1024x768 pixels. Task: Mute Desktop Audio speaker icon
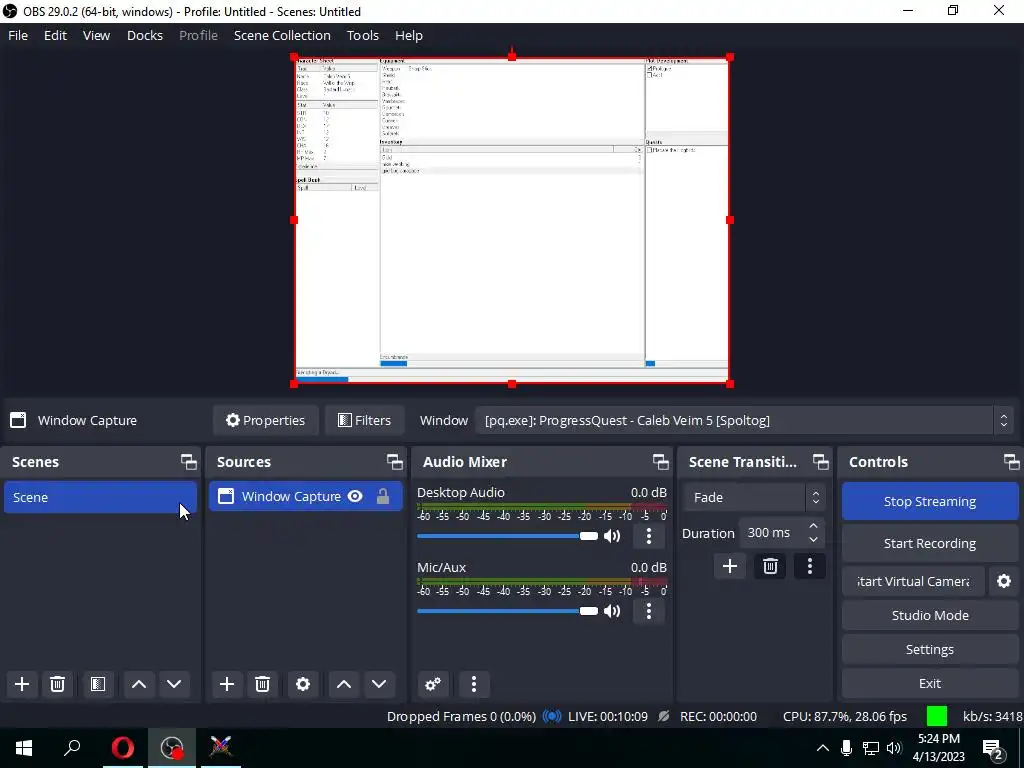612,536
